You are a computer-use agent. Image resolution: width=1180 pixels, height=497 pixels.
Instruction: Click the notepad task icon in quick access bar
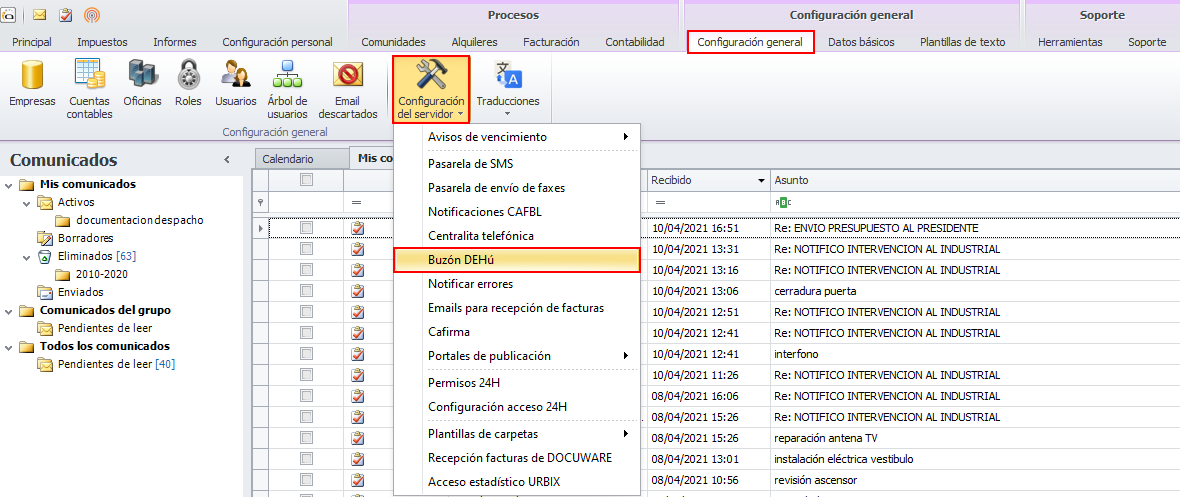point(65,14)
